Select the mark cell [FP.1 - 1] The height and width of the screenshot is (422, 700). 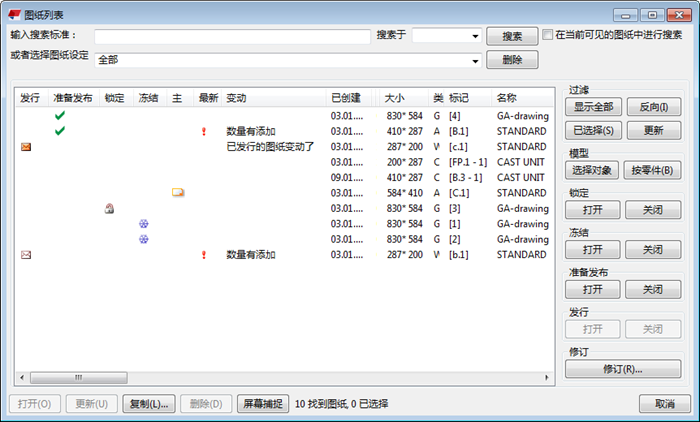tap(468, 162)
